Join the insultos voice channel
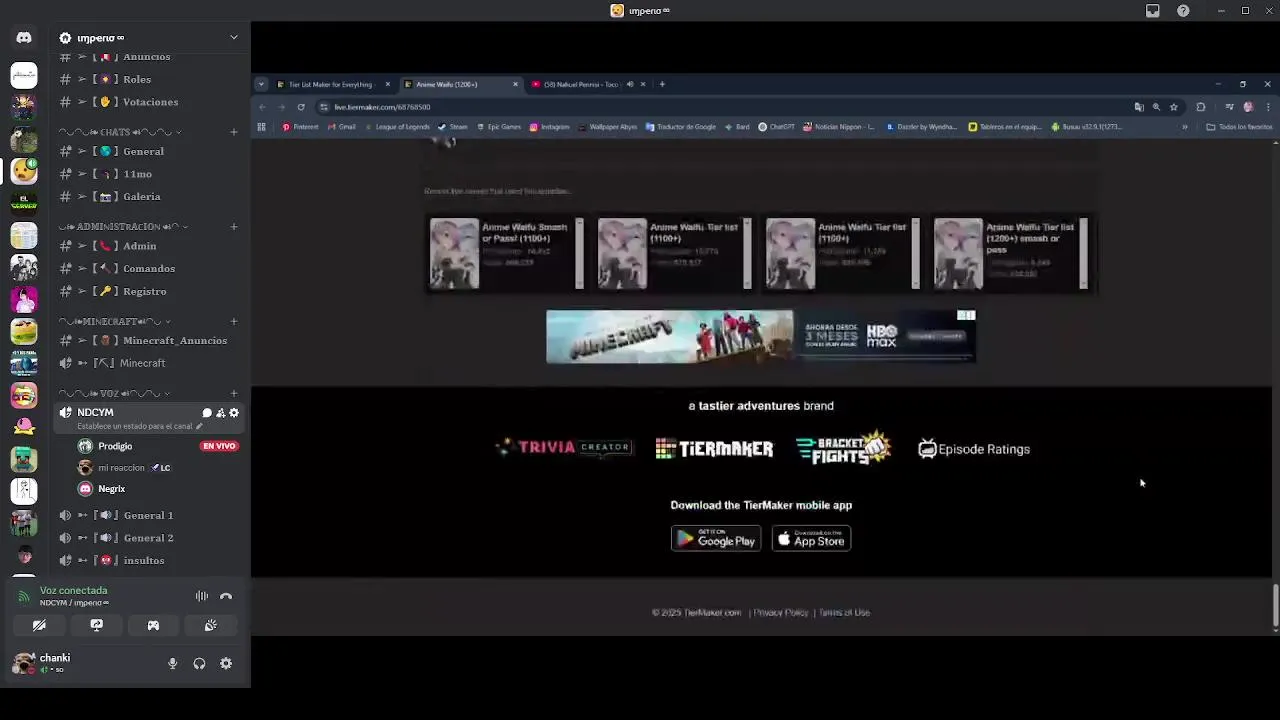This screenshot has width=1280, height=720. (x=150, y=561)
